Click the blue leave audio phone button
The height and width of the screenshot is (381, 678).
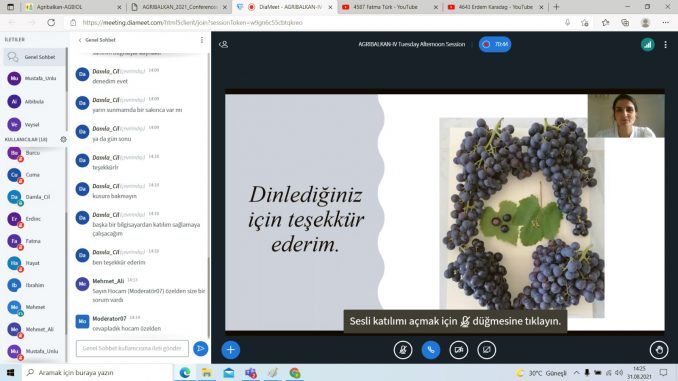[431, 350]
